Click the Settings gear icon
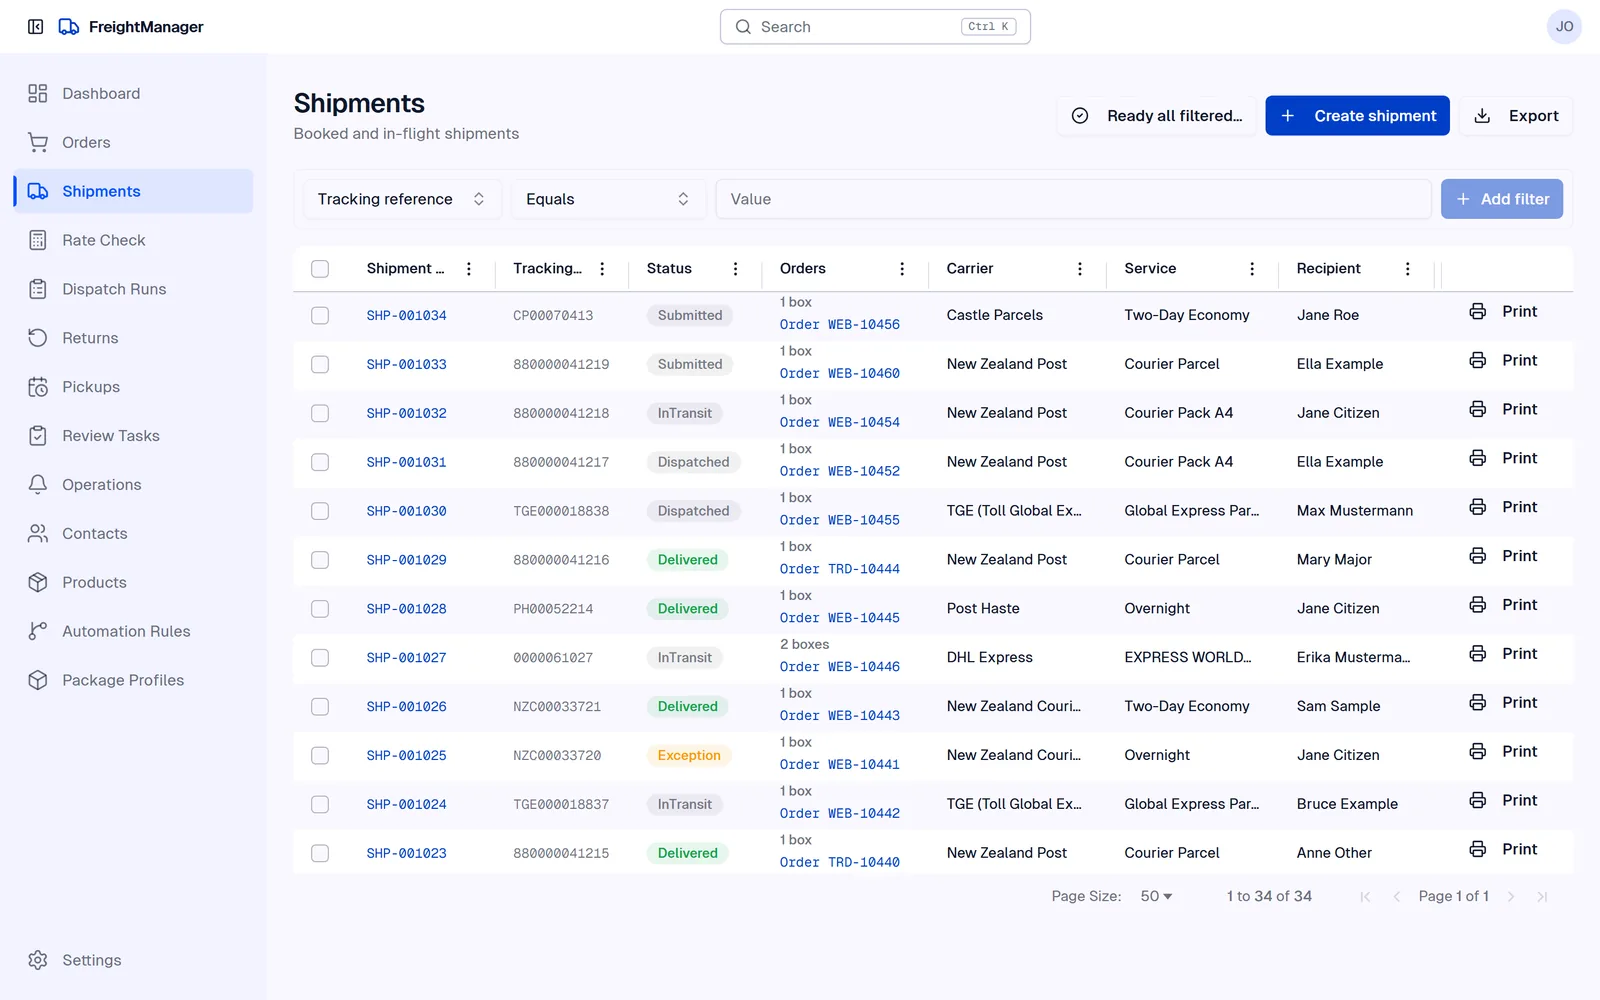 pyautogui.click(x=38, y=960)
